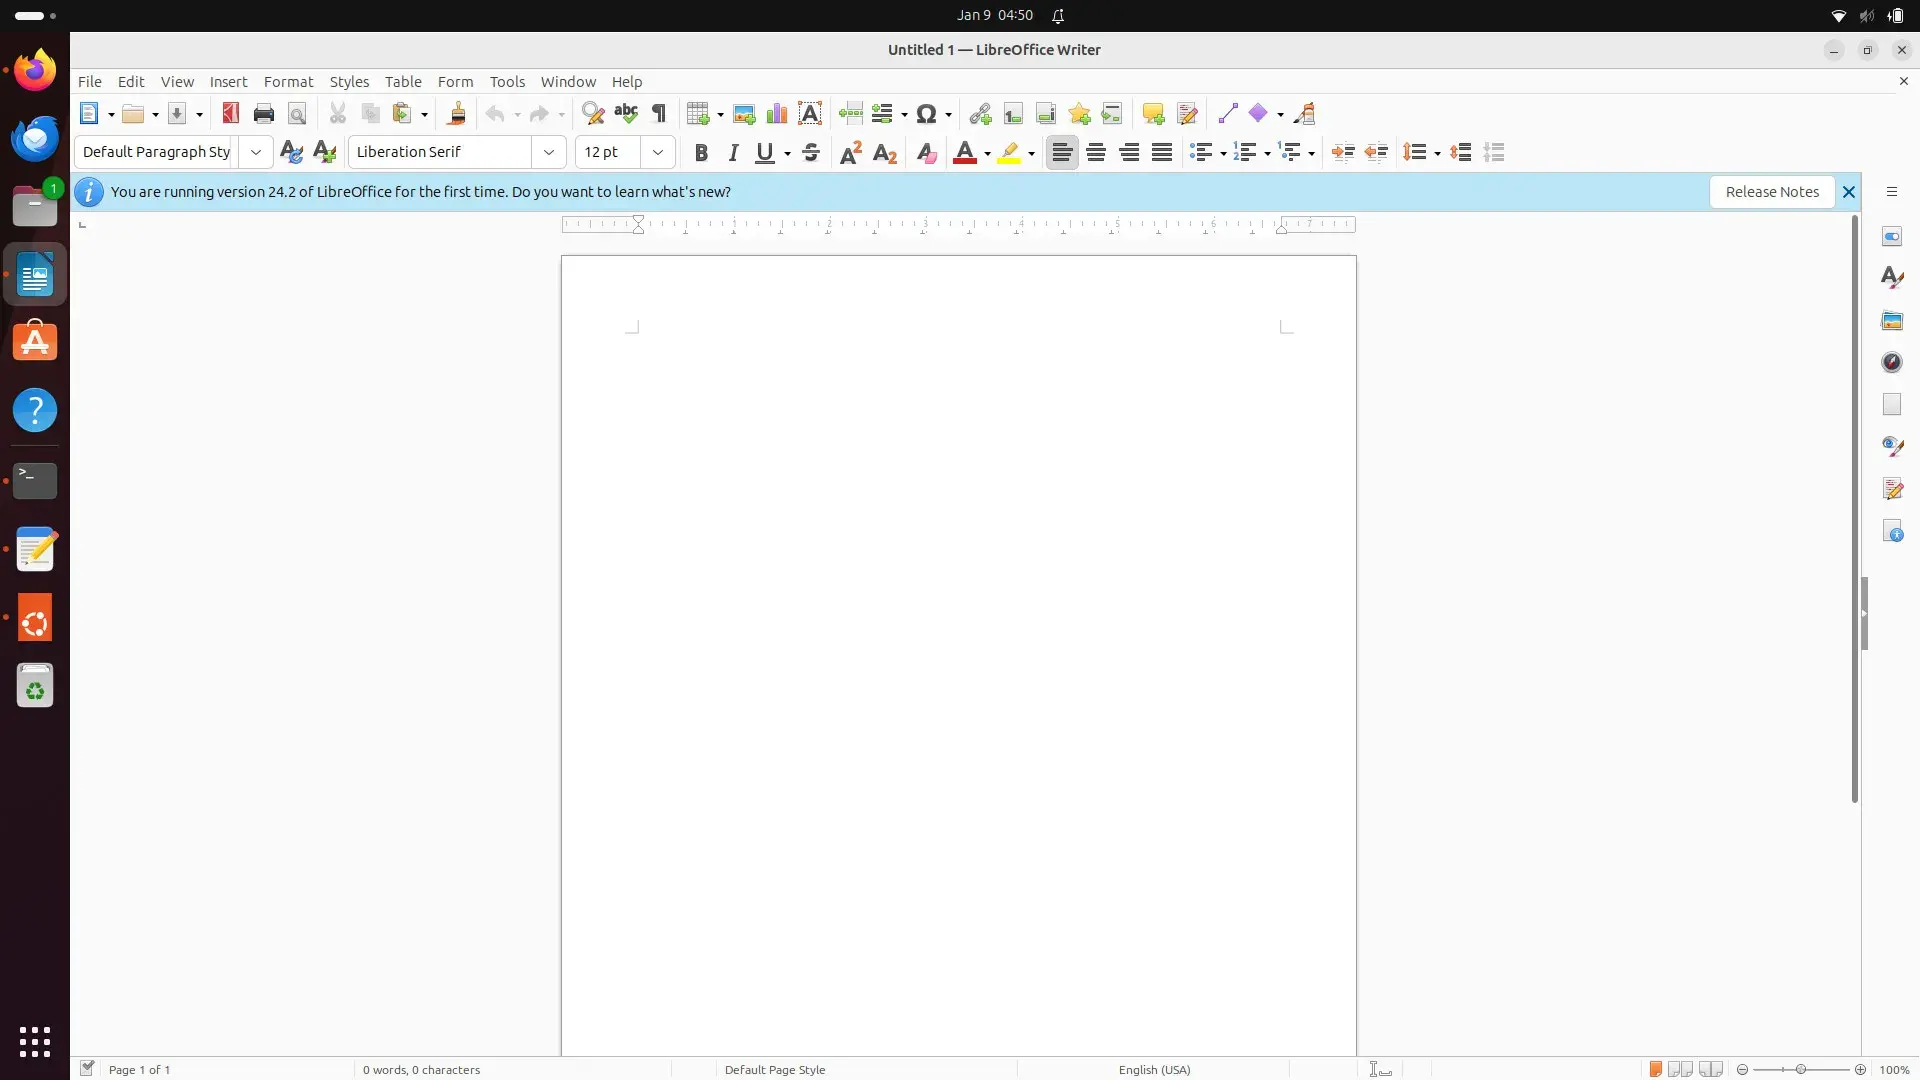Expand the paragraph style dropdown
Viewport: 1920px width, 1080px height.
[x=256, y=152]
